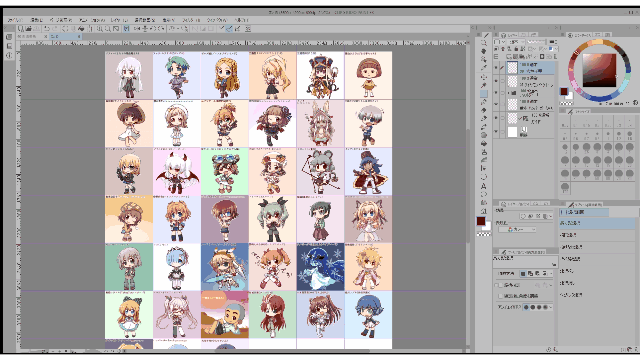Select first anti-aliasing dot option (none)

point(526,307)
